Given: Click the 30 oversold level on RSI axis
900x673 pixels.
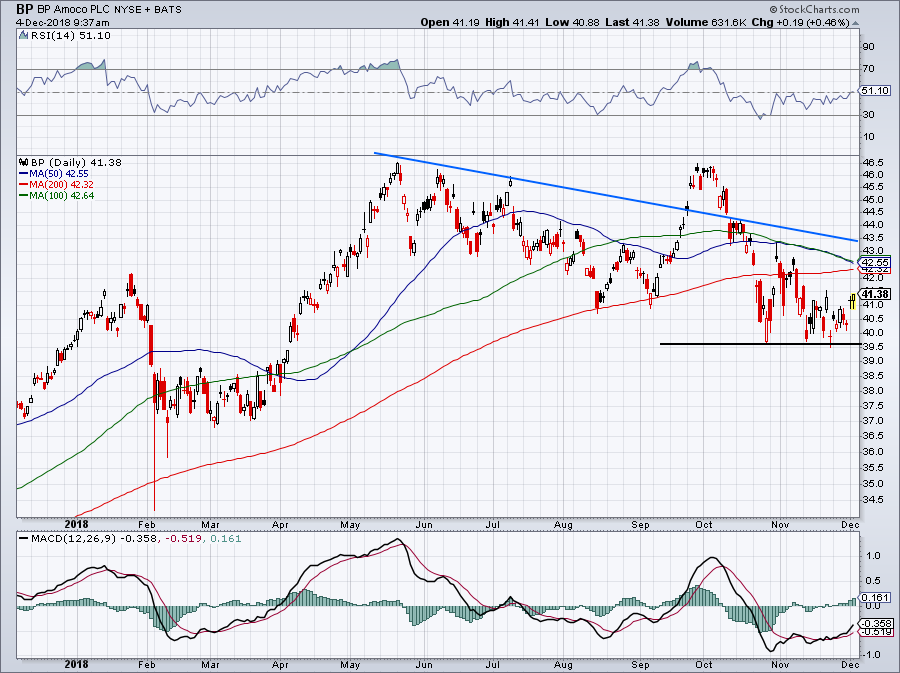Looking at the screenshot, I should pos(868,115).
